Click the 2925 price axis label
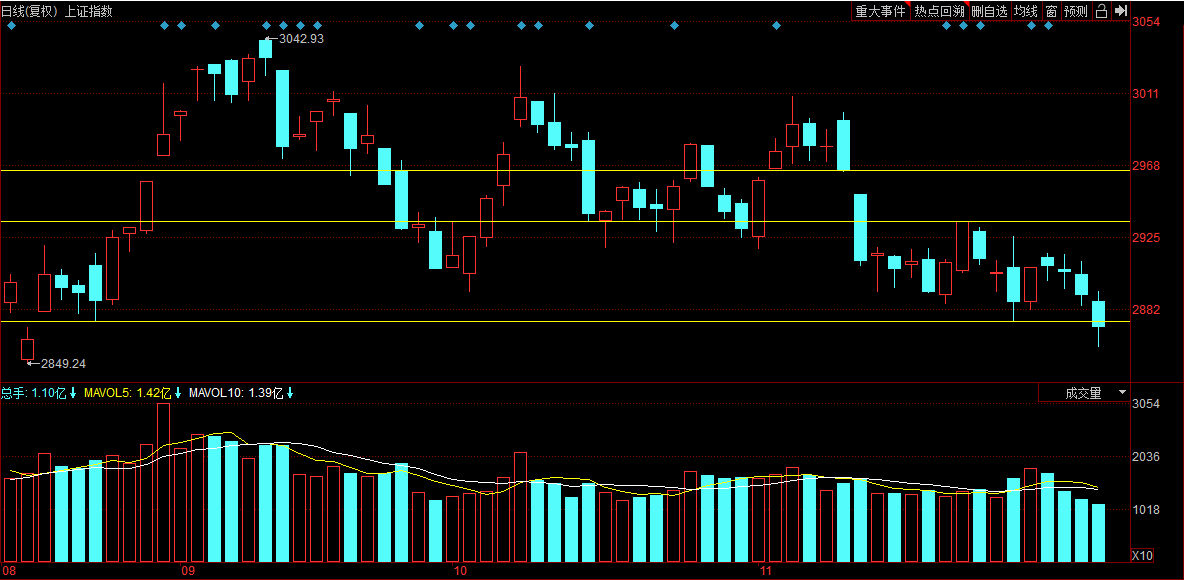 click(x=1145, y=238)
